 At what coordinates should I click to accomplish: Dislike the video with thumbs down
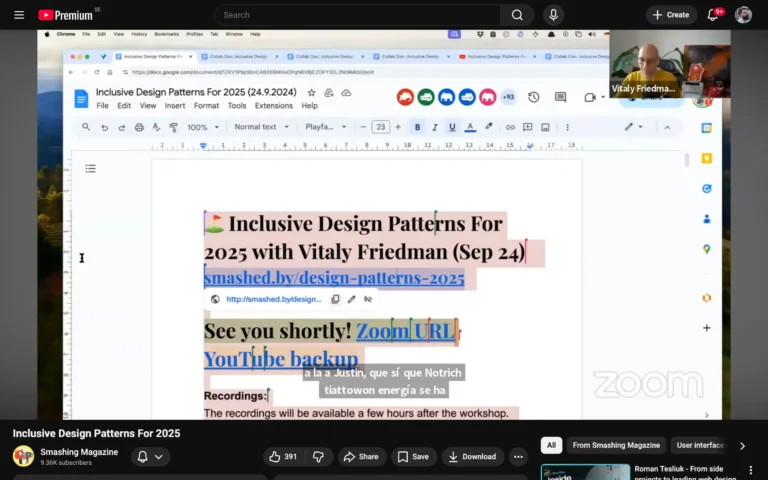(318, 456)
